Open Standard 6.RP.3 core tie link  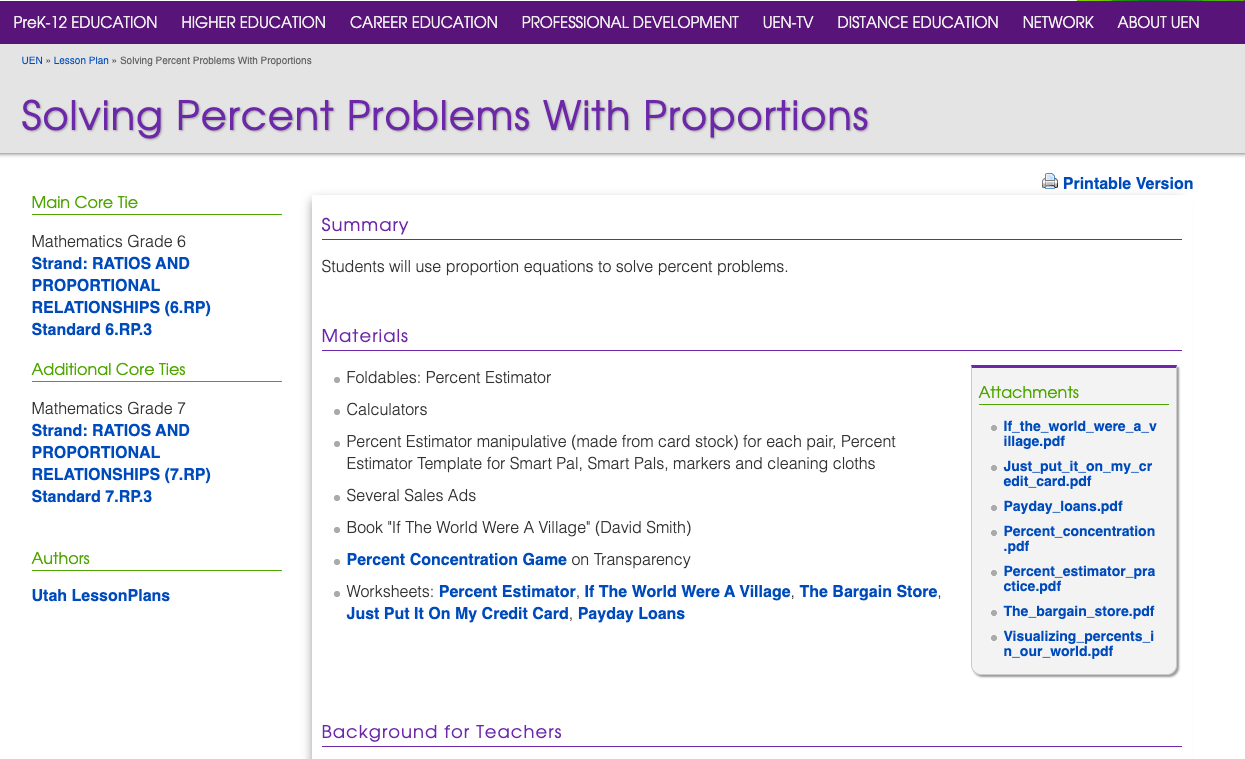[91, 329]
